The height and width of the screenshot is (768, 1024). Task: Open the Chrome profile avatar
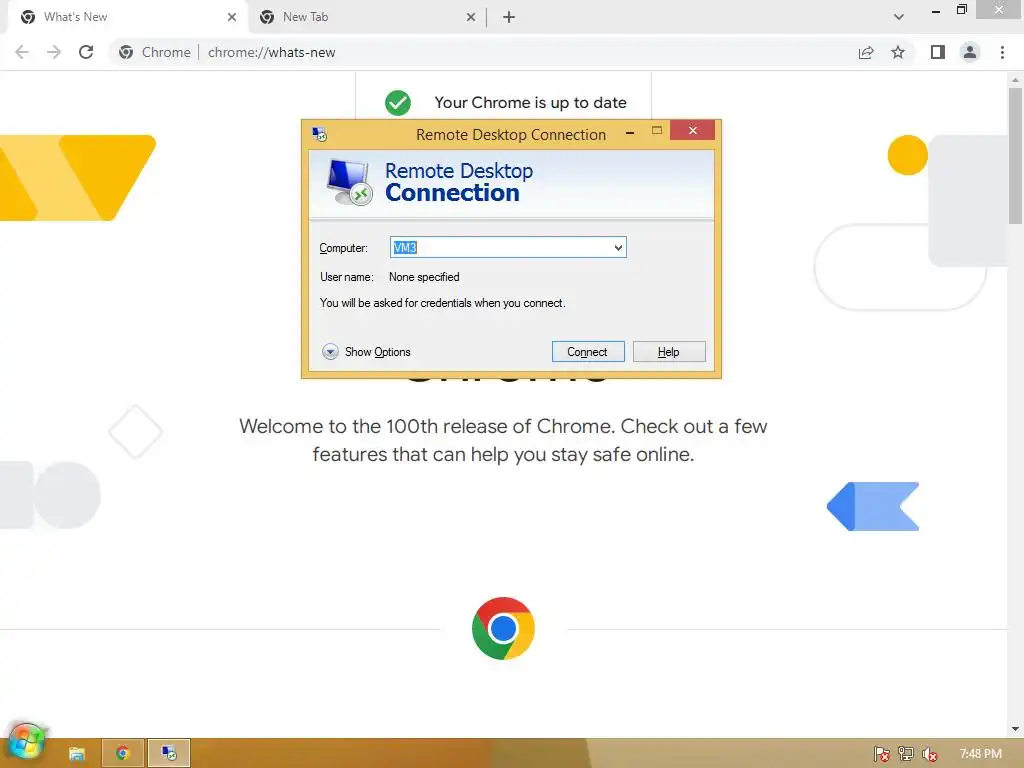(970, 52)
